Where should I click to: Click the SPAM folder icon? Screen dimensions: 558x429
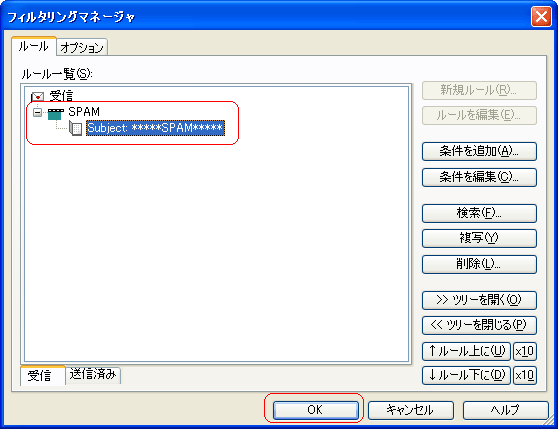click(x=56, y=114)
